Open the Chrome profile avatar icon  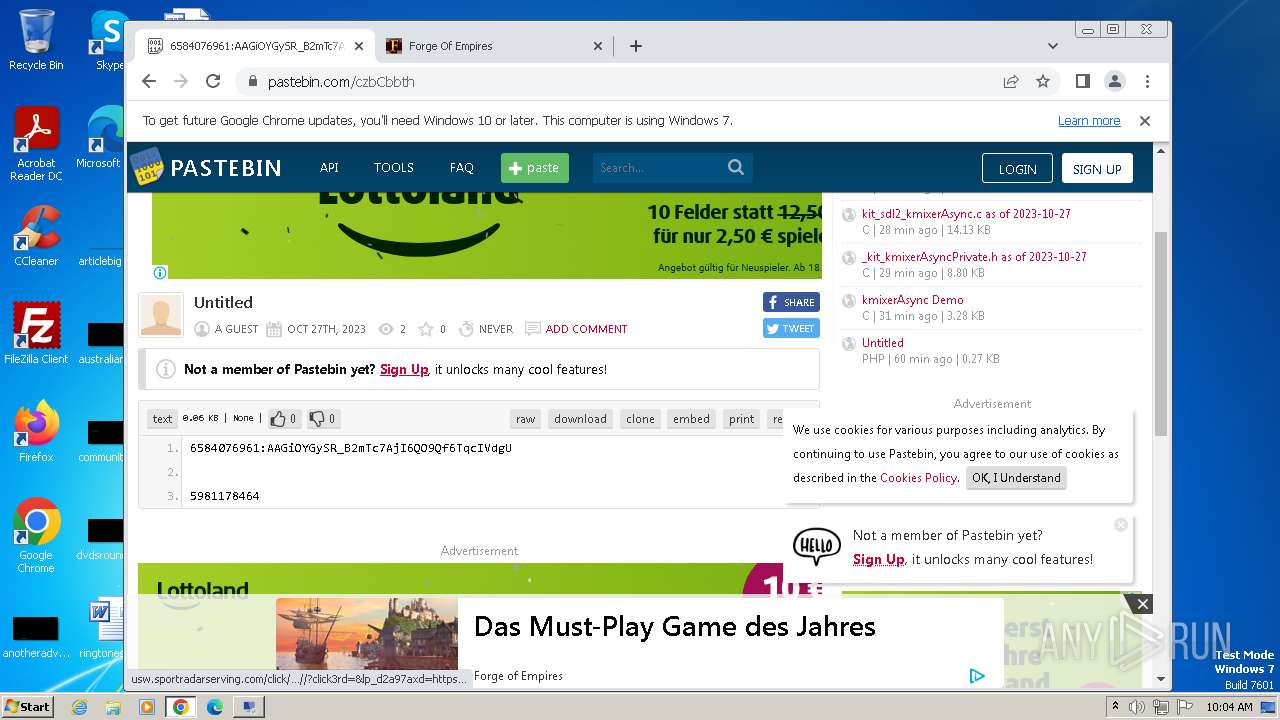point(1114,81)
